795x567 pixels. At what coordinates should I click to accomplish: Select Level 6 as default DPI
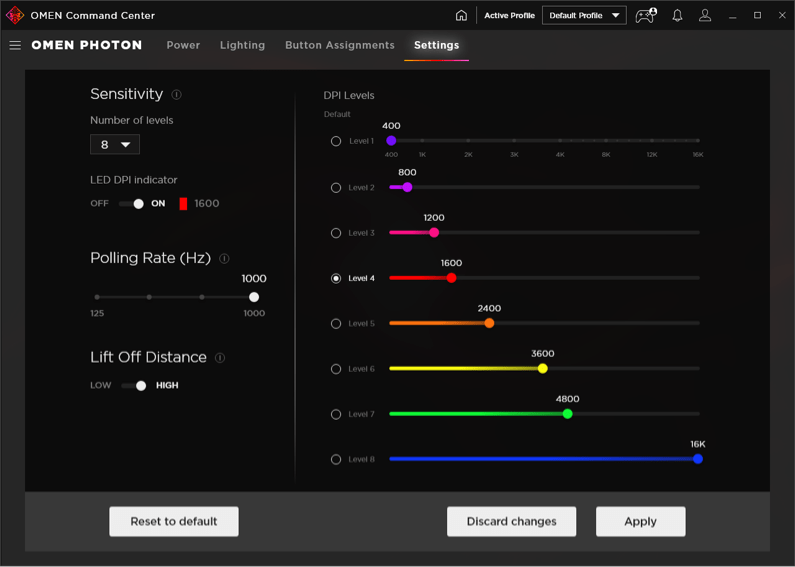click(x=336, y=369)
